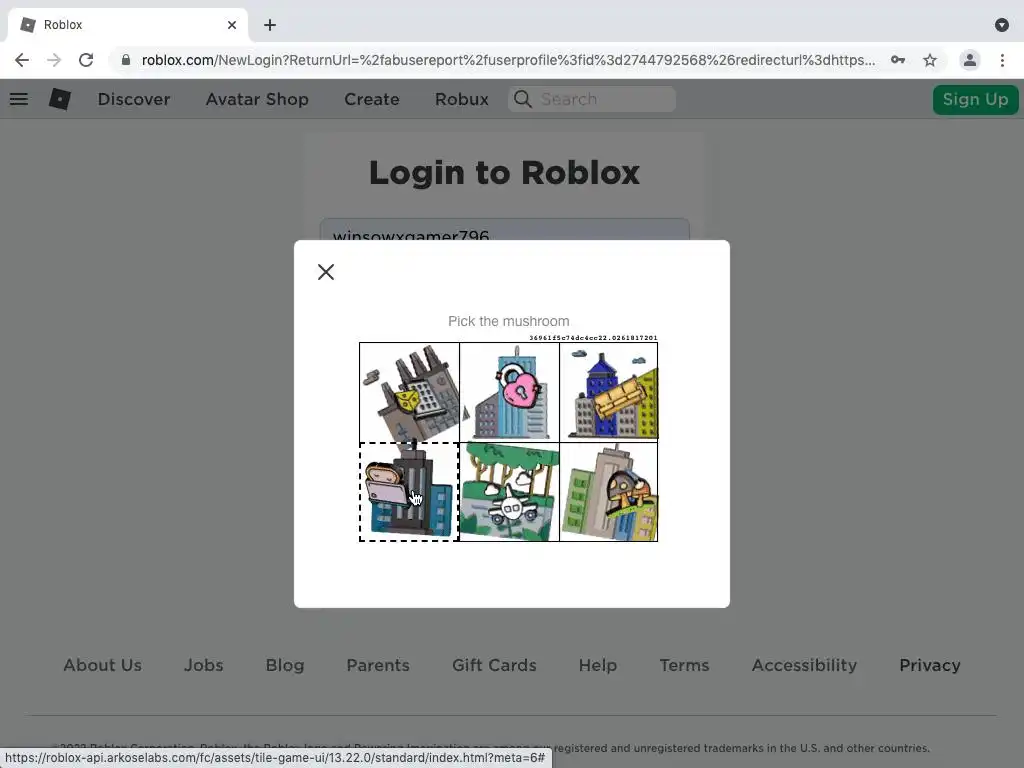Open the Blog footer link
This screenshot has width=1024, height=768.
point(285,665)
